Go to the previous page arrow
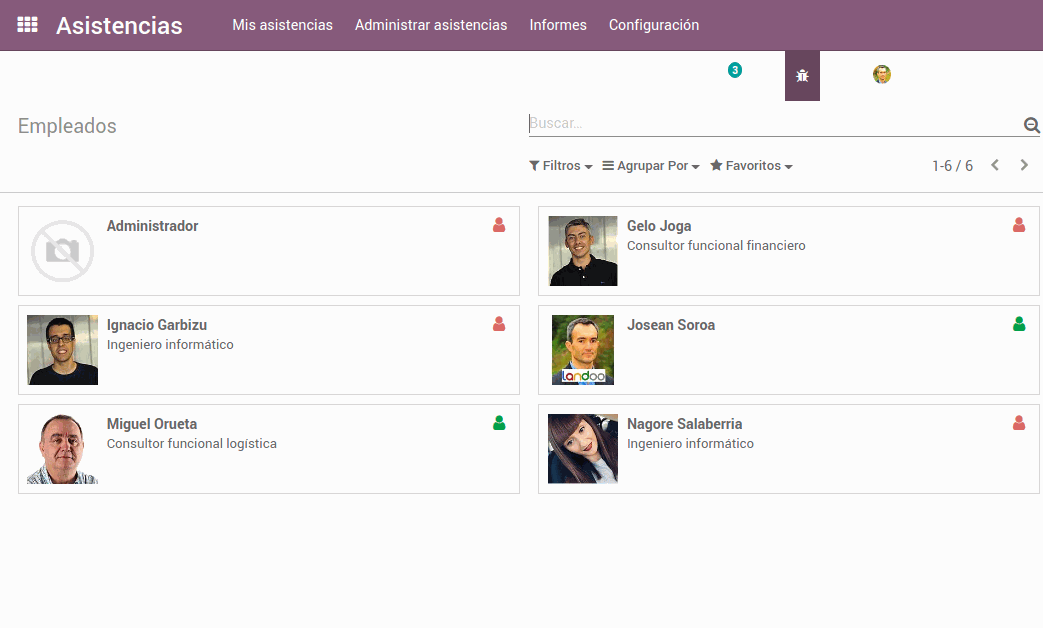1043x628 pixels. tap(995, 165)
